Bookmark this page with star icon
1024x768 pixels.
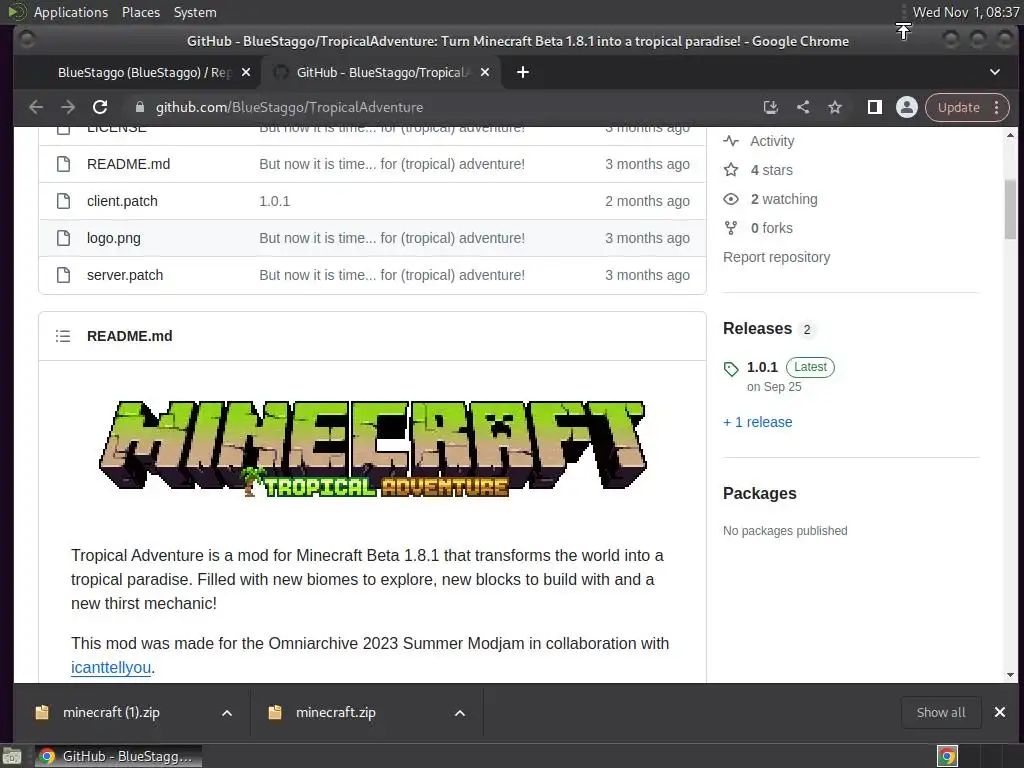(x=835, y=107)
